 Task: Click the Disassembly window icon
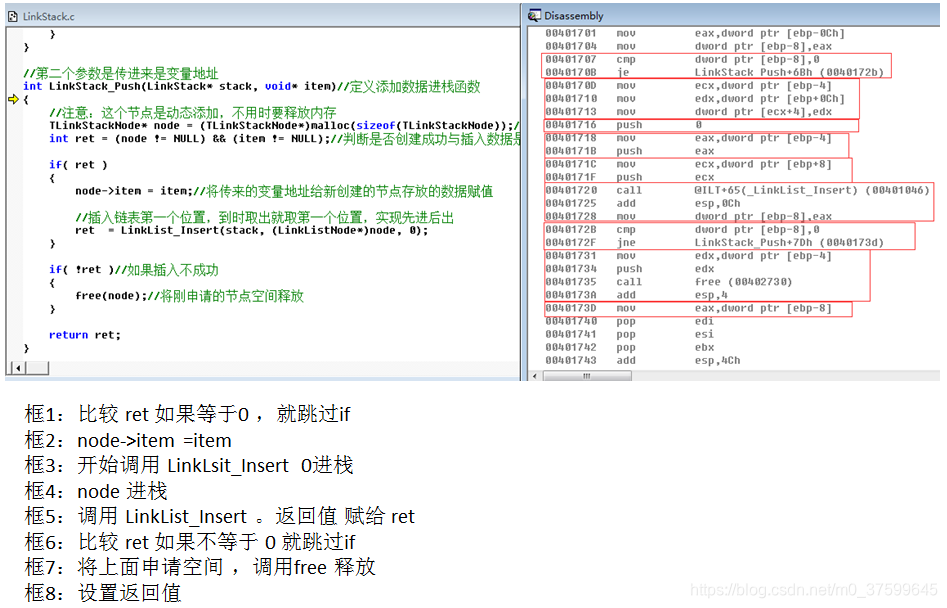[534, 16]
